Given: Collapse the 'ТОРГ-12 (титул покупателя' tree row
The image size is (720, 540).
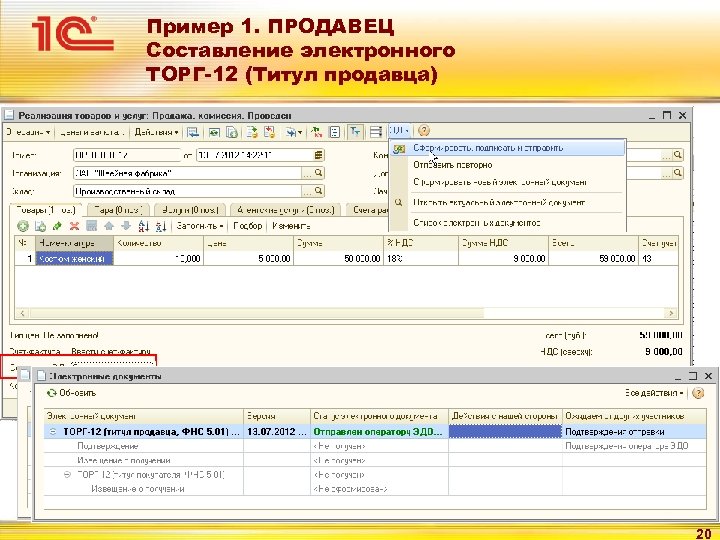Looking at the screenshot, I should 67,475.
